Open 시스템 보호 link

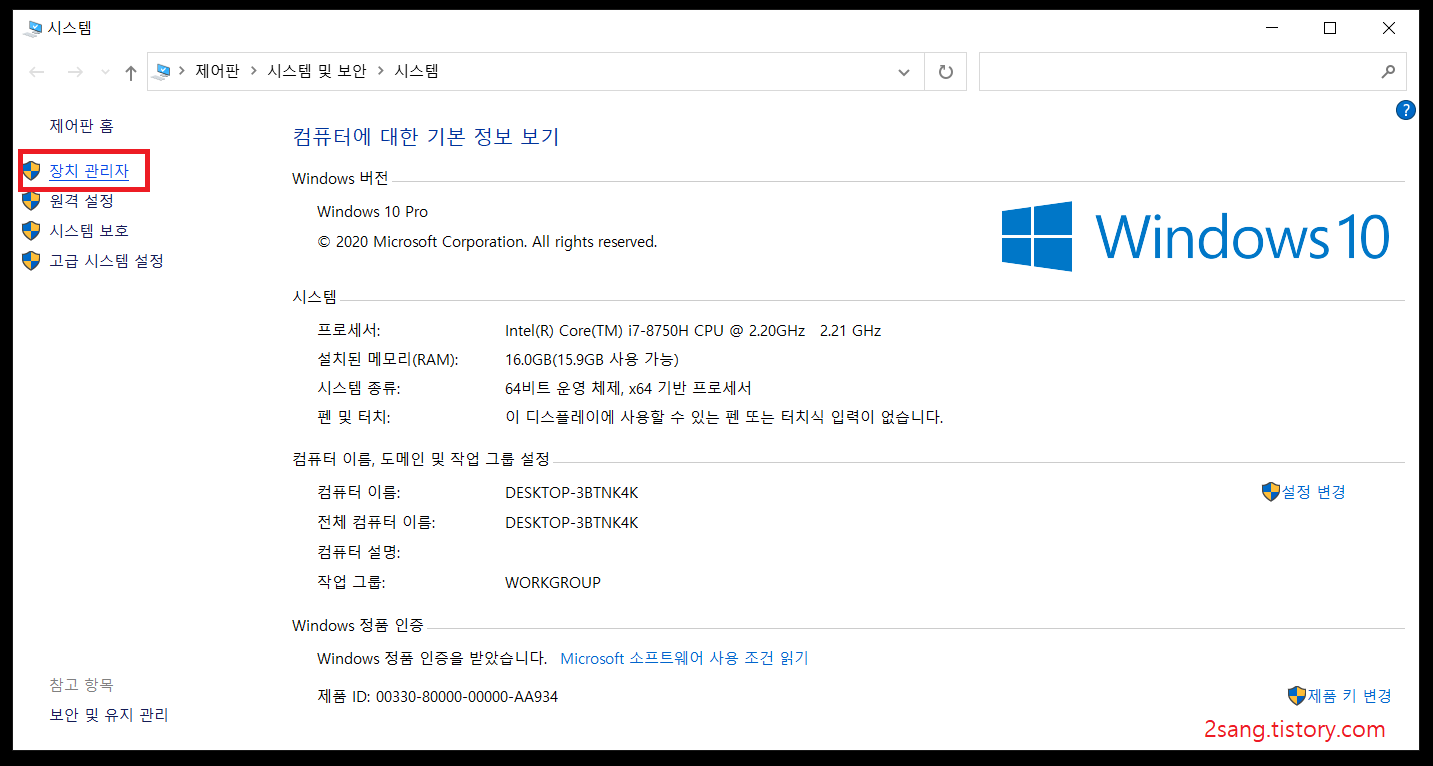coord(89,231)
